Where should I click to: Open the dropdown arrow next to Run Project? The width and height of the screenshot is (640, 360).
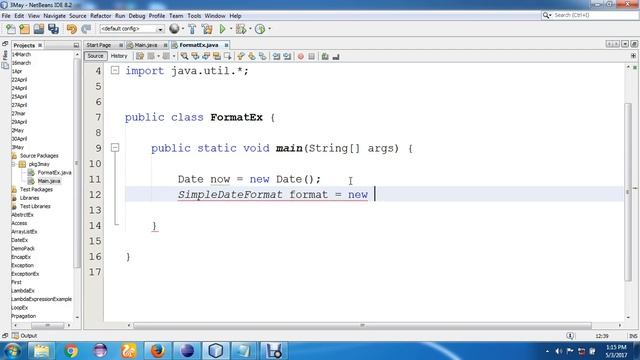pos(231,29)
